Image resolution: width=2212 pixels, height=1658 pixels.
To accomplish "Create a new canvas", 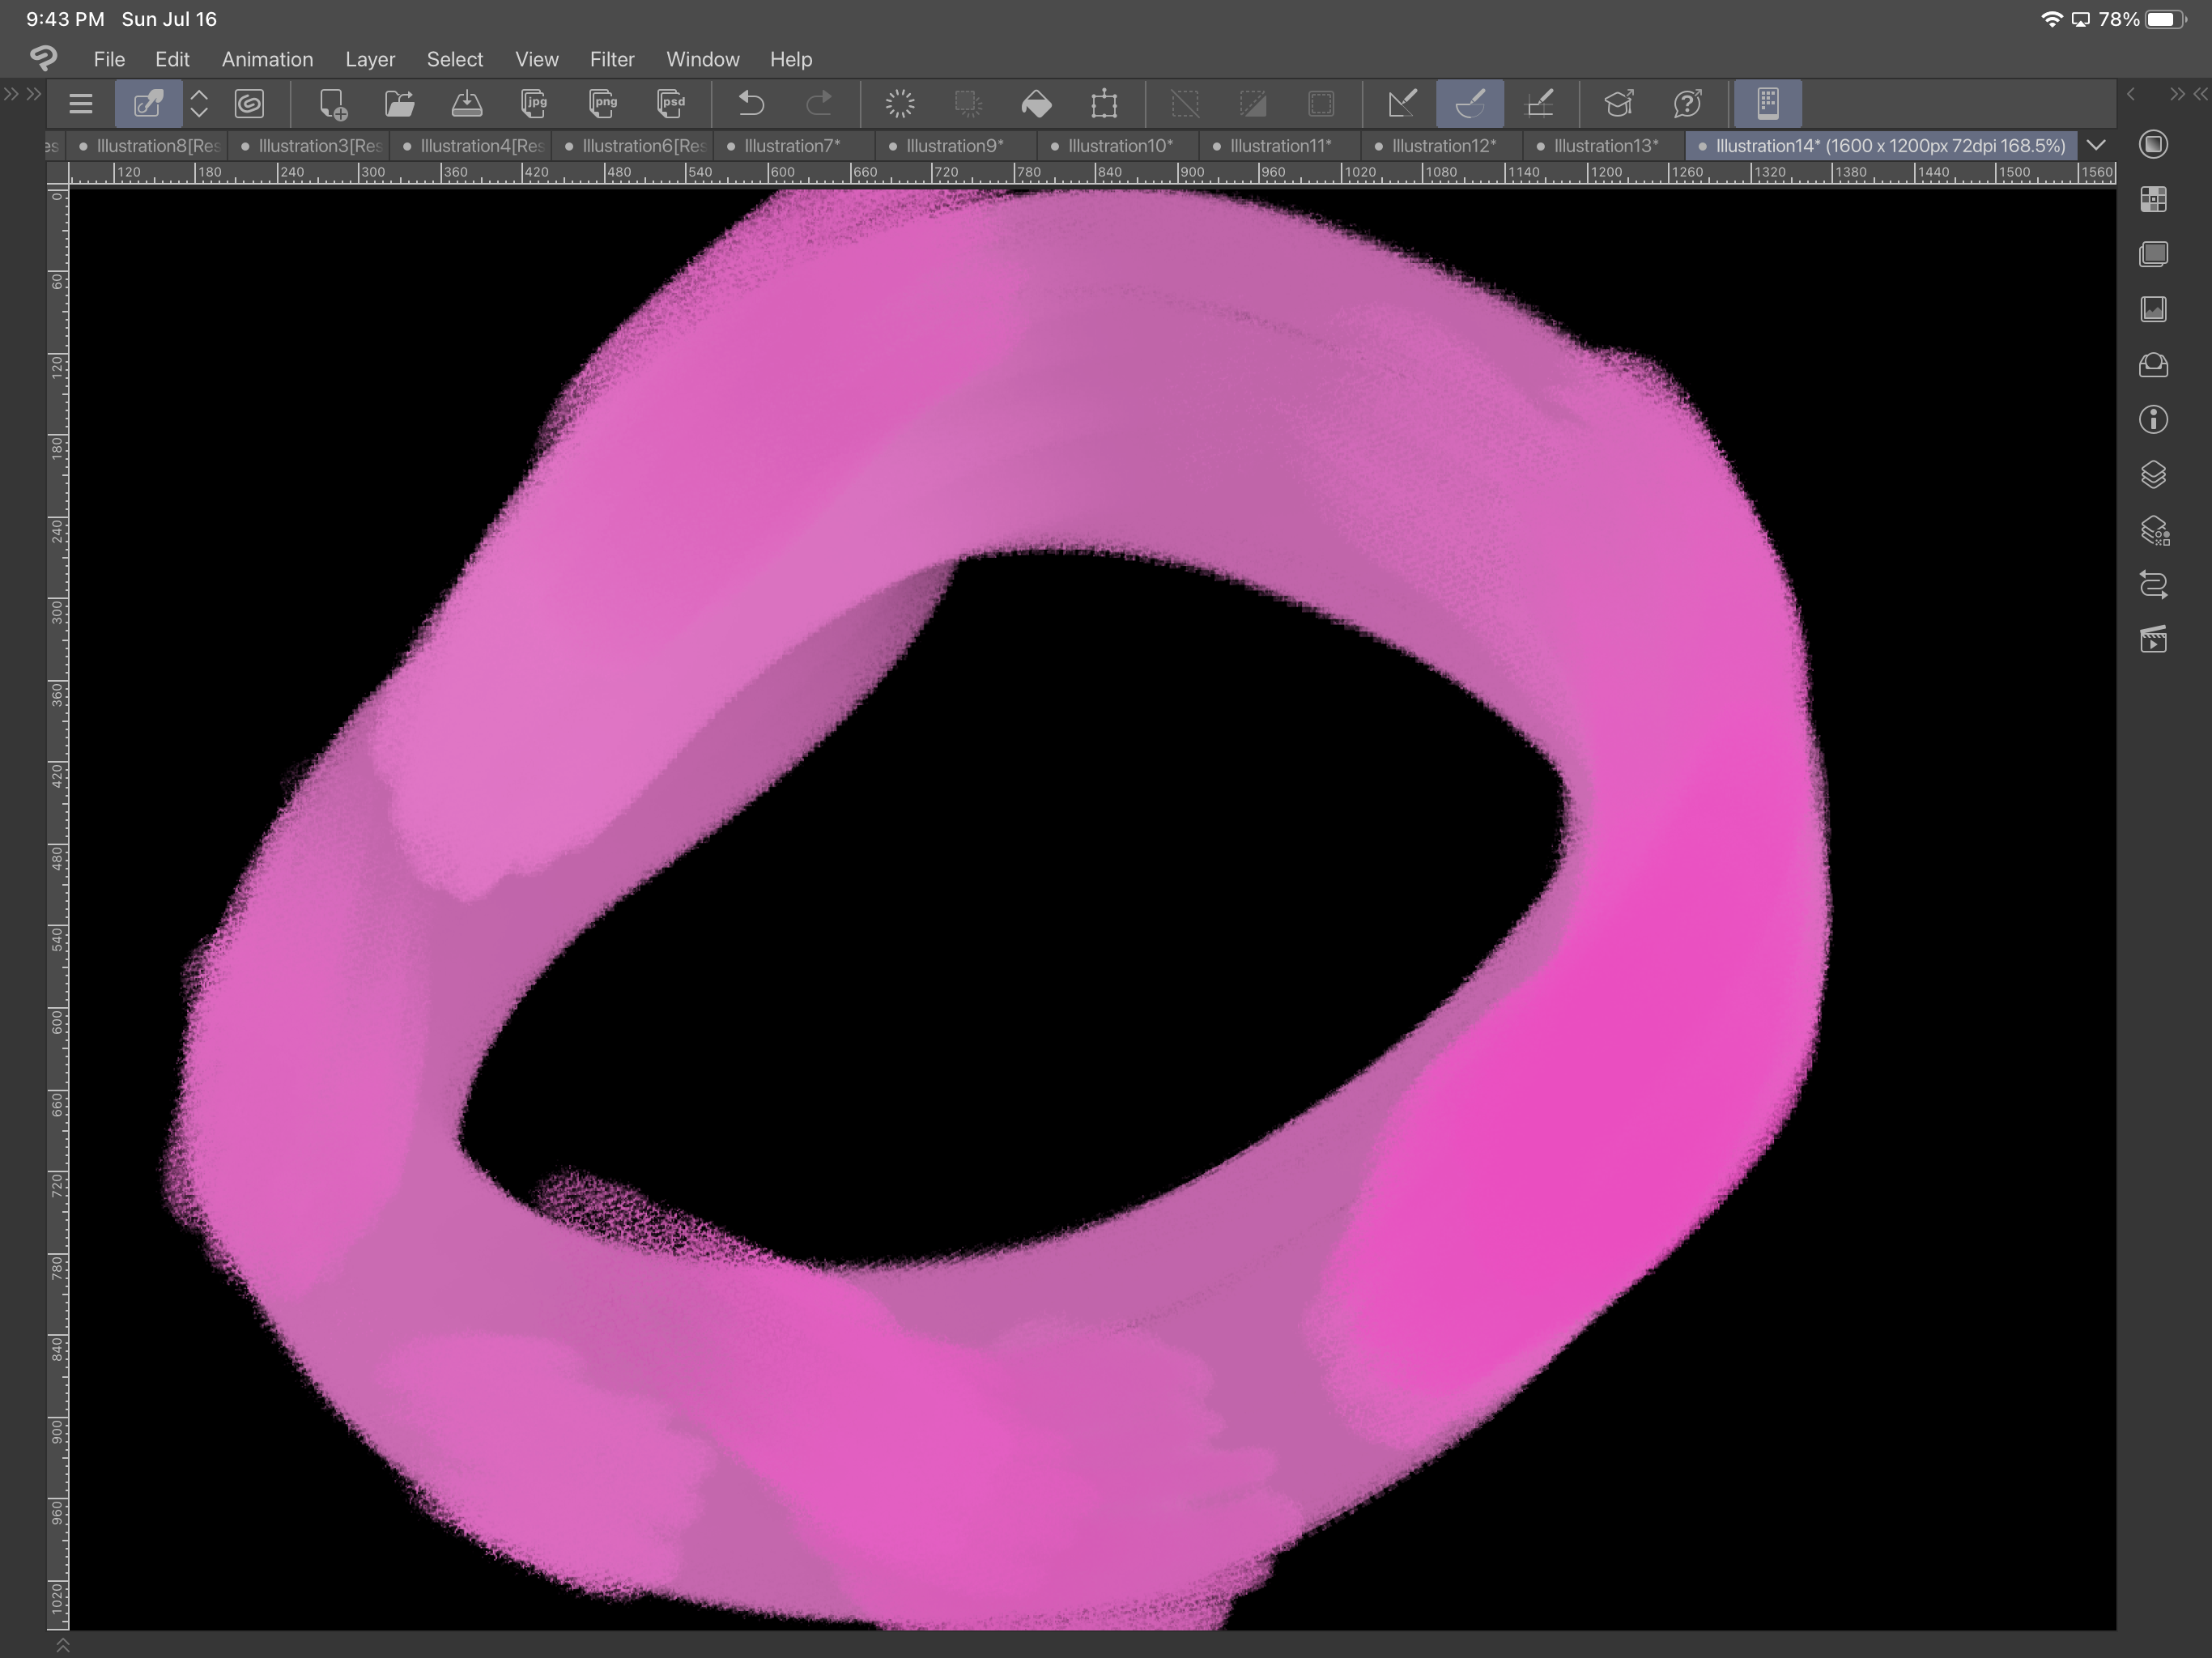I will pos(331,103).
